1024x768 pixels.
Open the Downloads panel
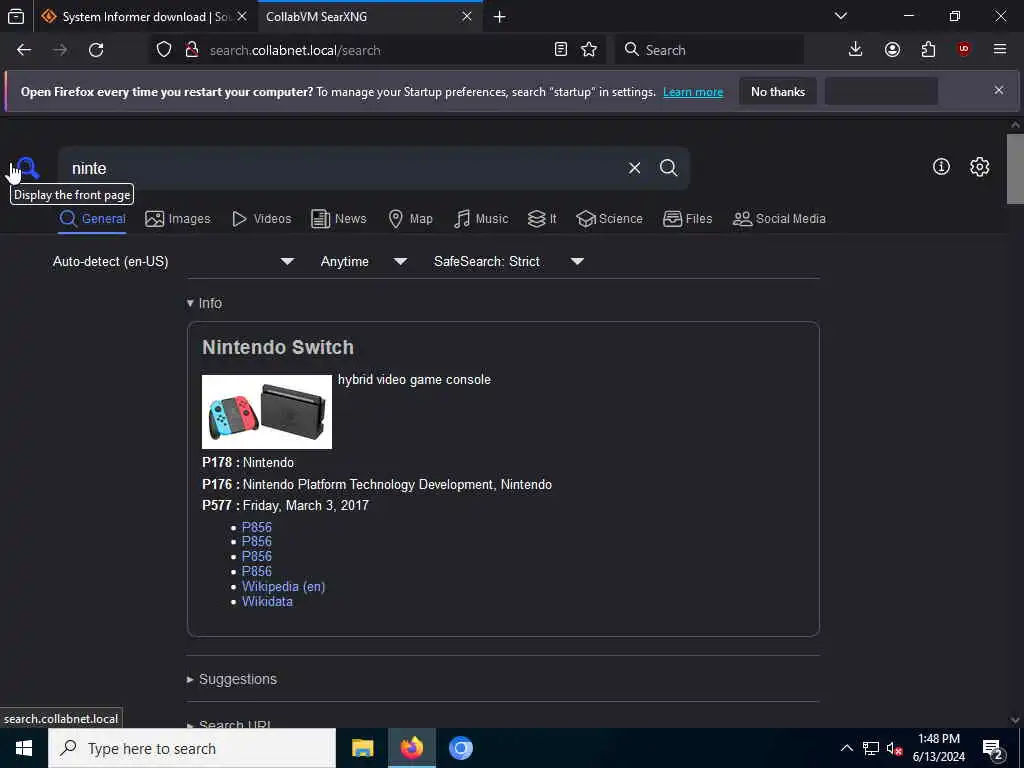(856, 50)
